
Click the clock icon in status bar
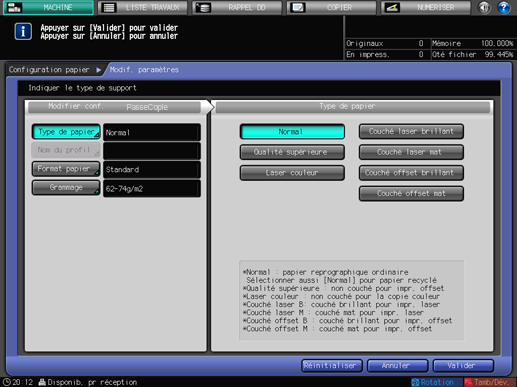[6, 382]
